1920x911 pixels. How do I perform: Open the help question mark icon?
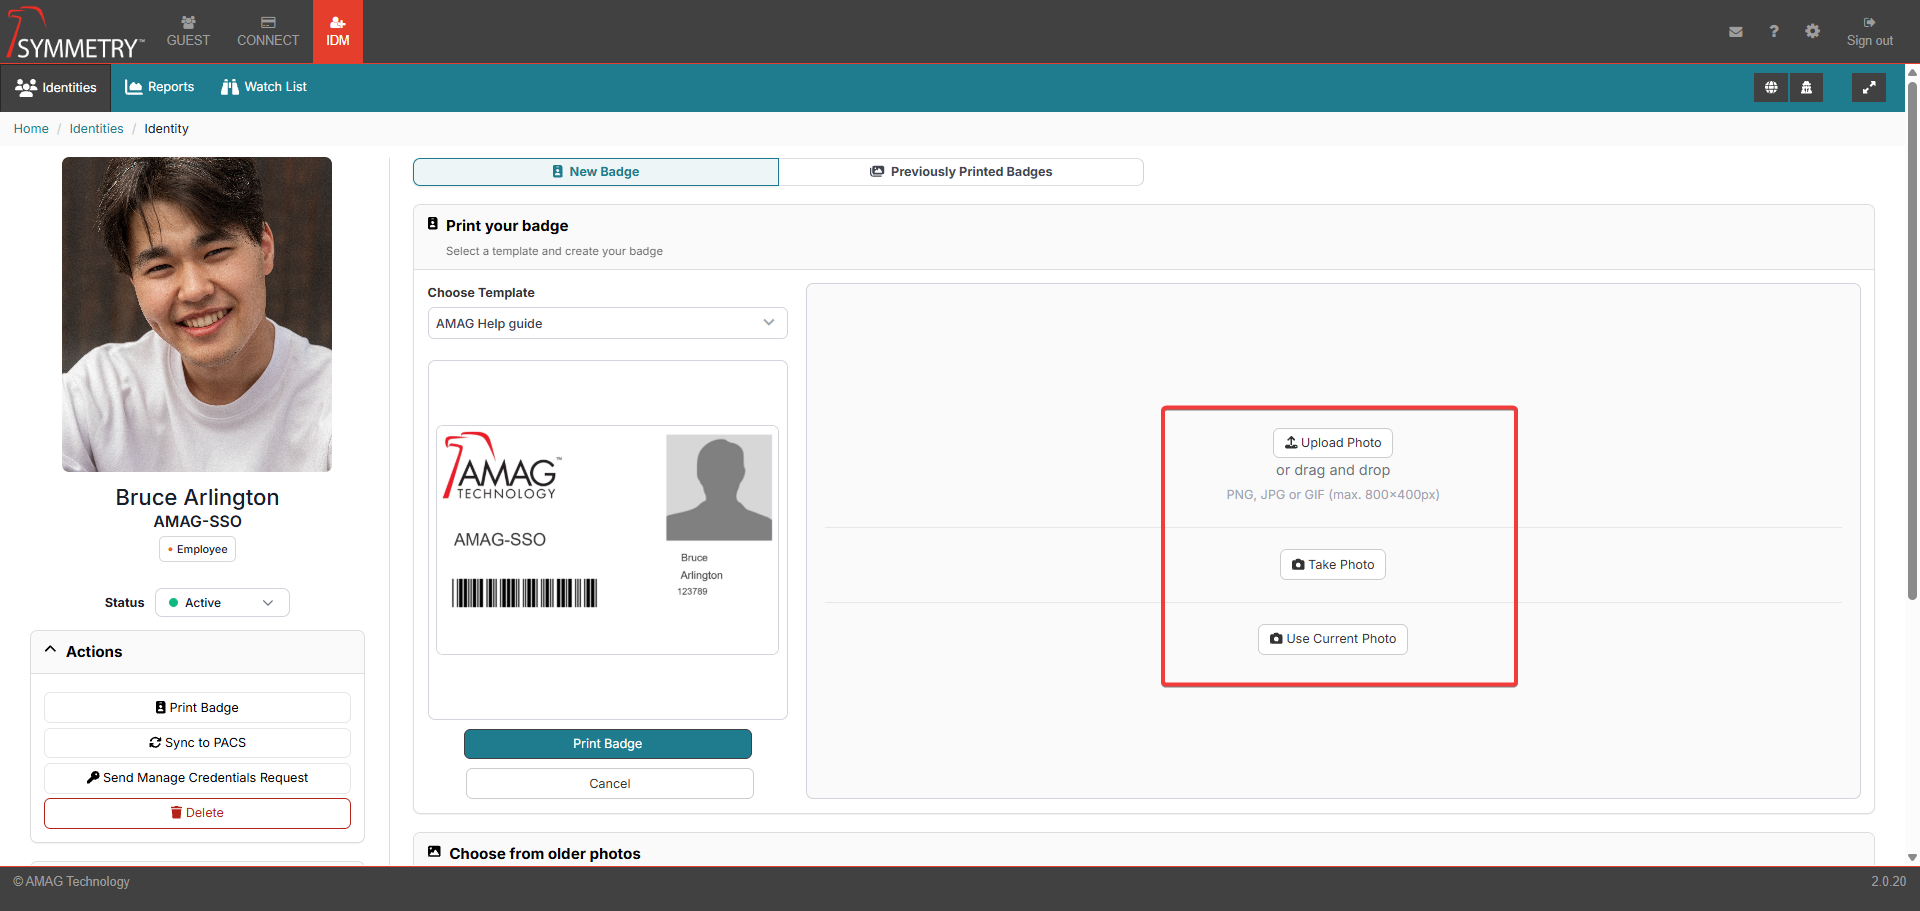(x=1773, y=32)
